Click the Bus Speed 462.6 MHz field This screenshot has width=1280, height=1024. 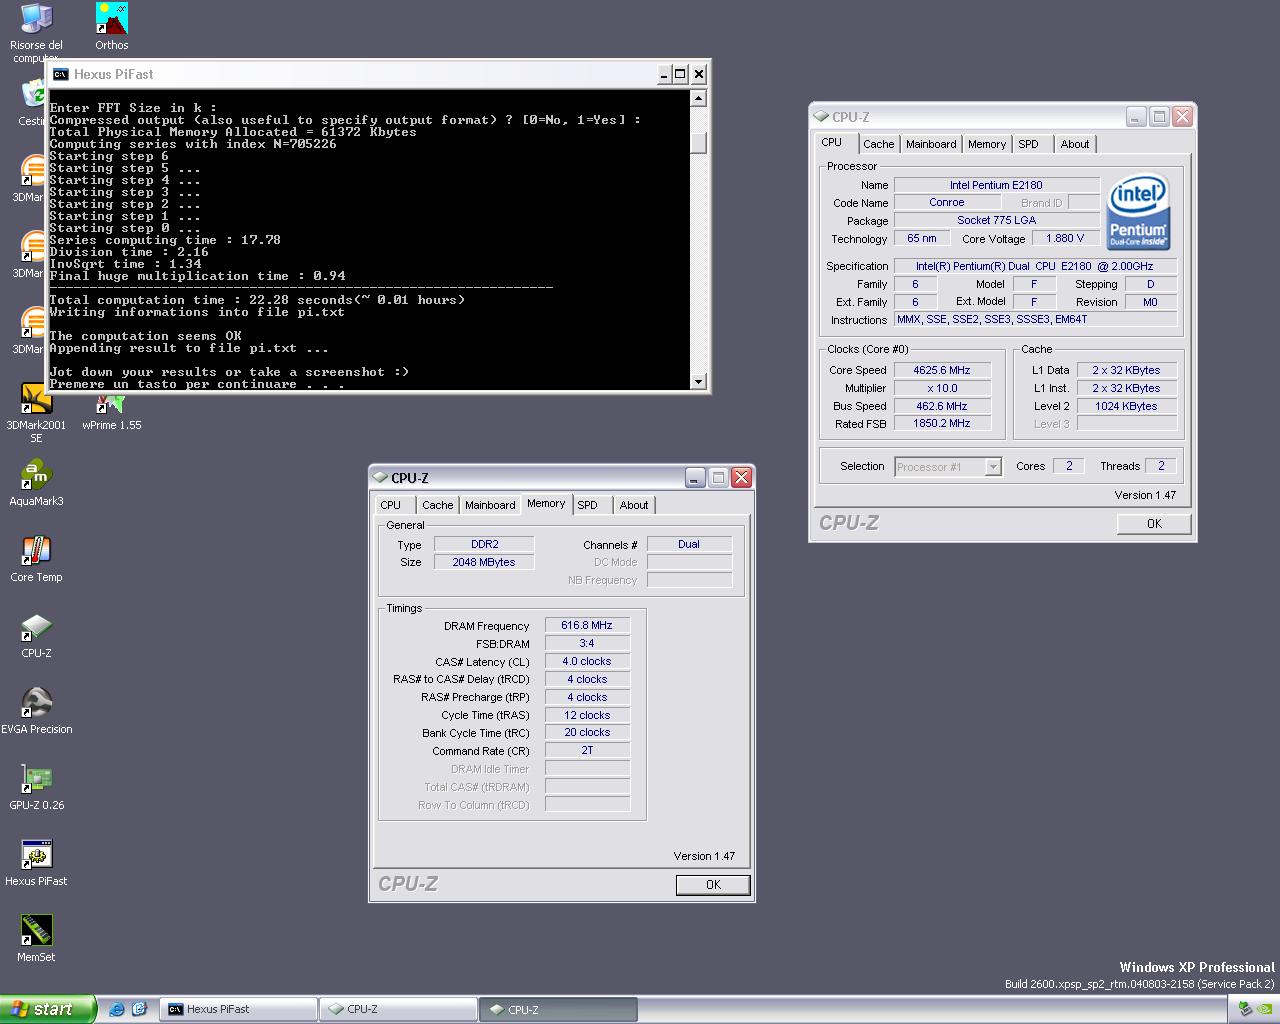point(942,406)
